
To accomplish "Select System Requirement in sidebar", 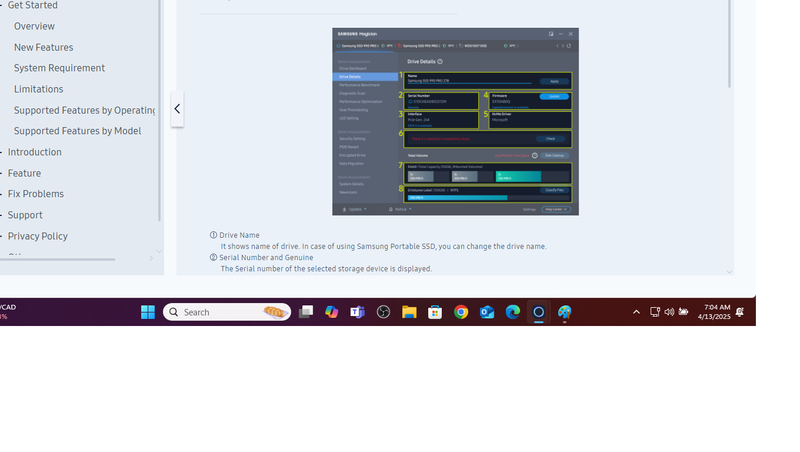I will coord(59,68).
